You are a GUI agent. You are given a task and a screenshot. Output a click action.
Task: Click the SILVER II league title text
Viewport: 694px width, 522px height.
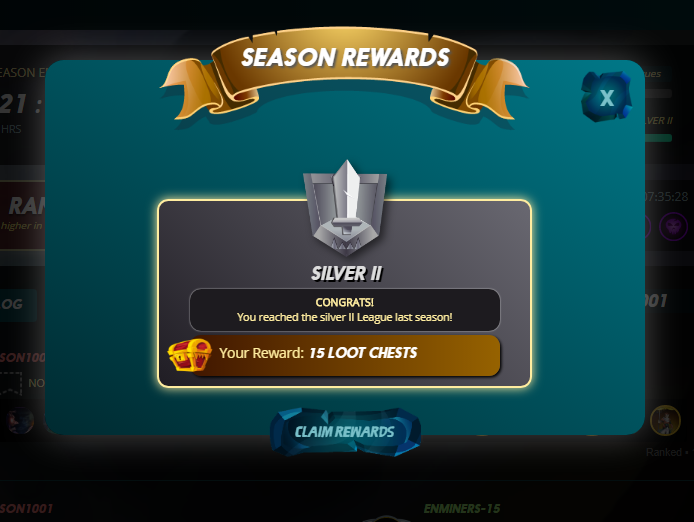(x=347, y=273)
